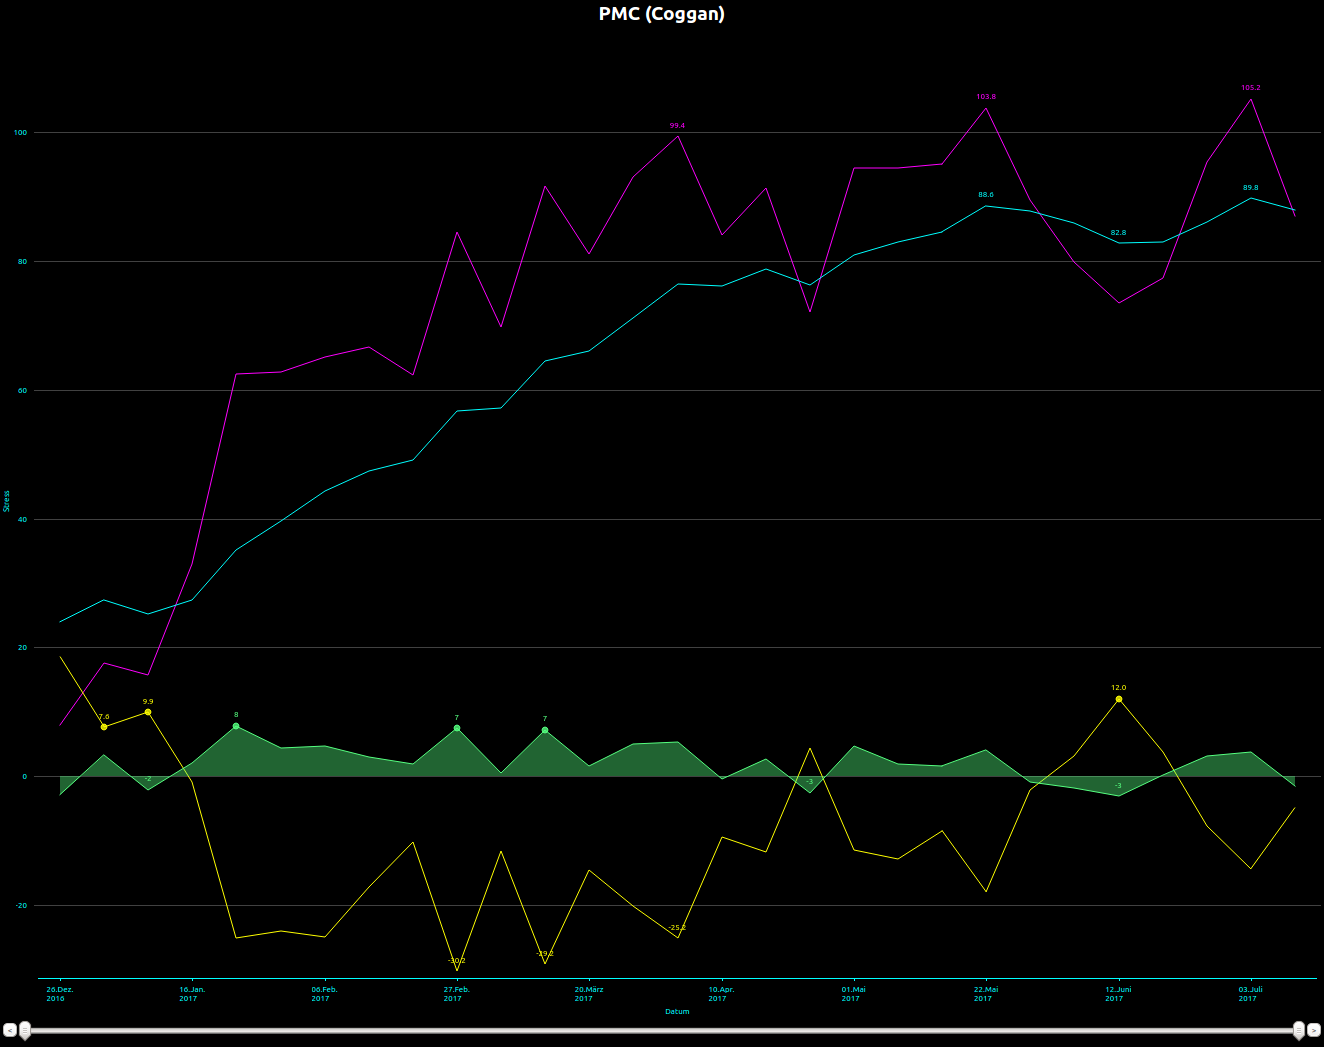This screenshot has width=1324, height=1047.
Task: Click the date label 06.Feb. 2017
Action: pyautogui.click(x=324, y=994)
